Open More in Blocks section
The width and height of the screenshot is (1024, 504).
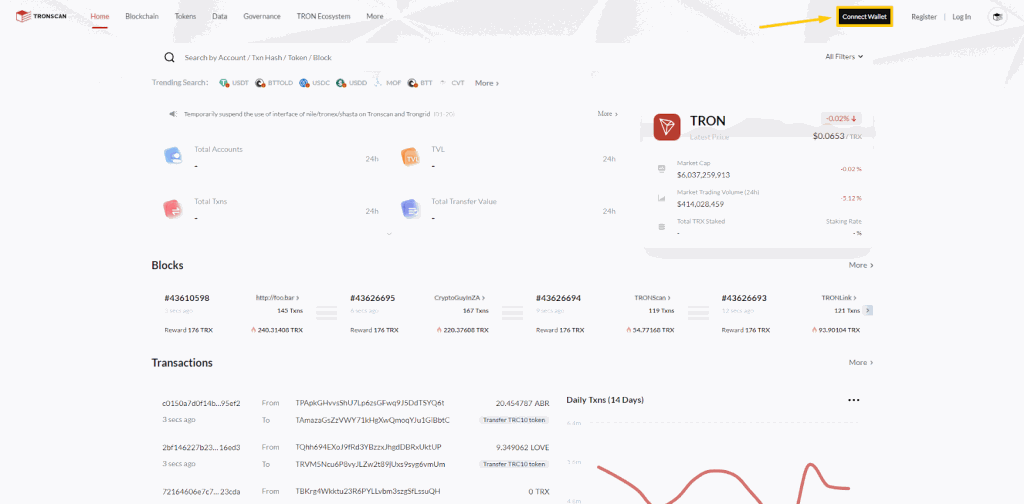pyautogui.click(x=861, y=265)
